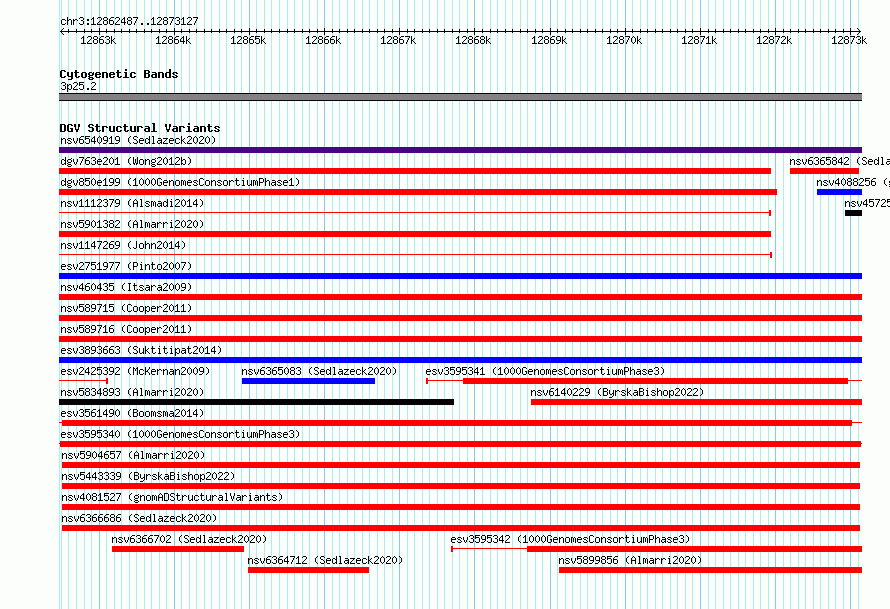The image size is (890, 609).
Task: Select the red nsv6366702 variant bar
Action: [x=178, y=549]
